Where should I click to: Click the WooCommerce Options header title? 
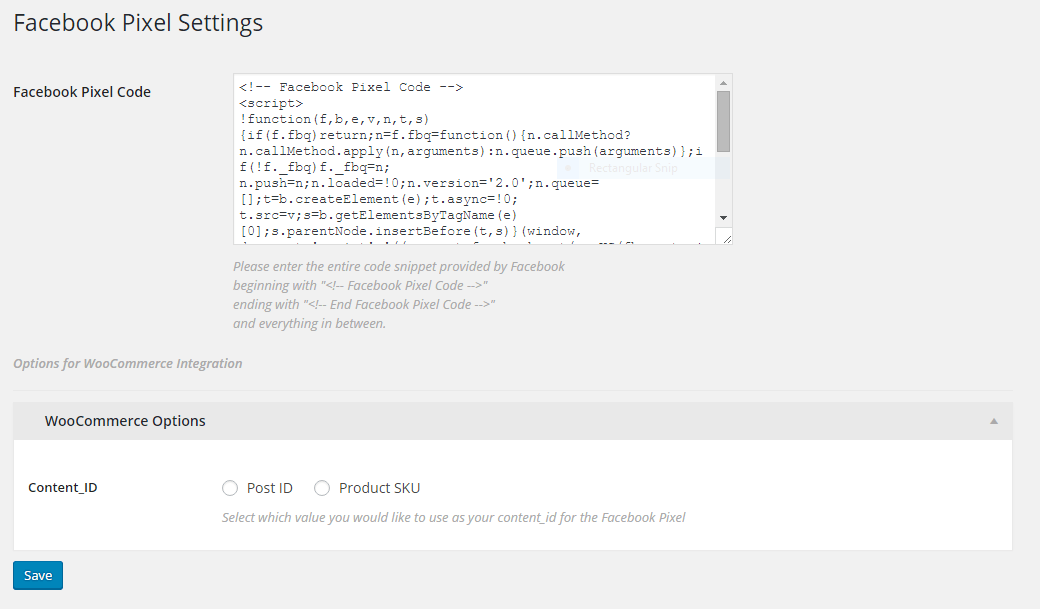coord(125,421)
